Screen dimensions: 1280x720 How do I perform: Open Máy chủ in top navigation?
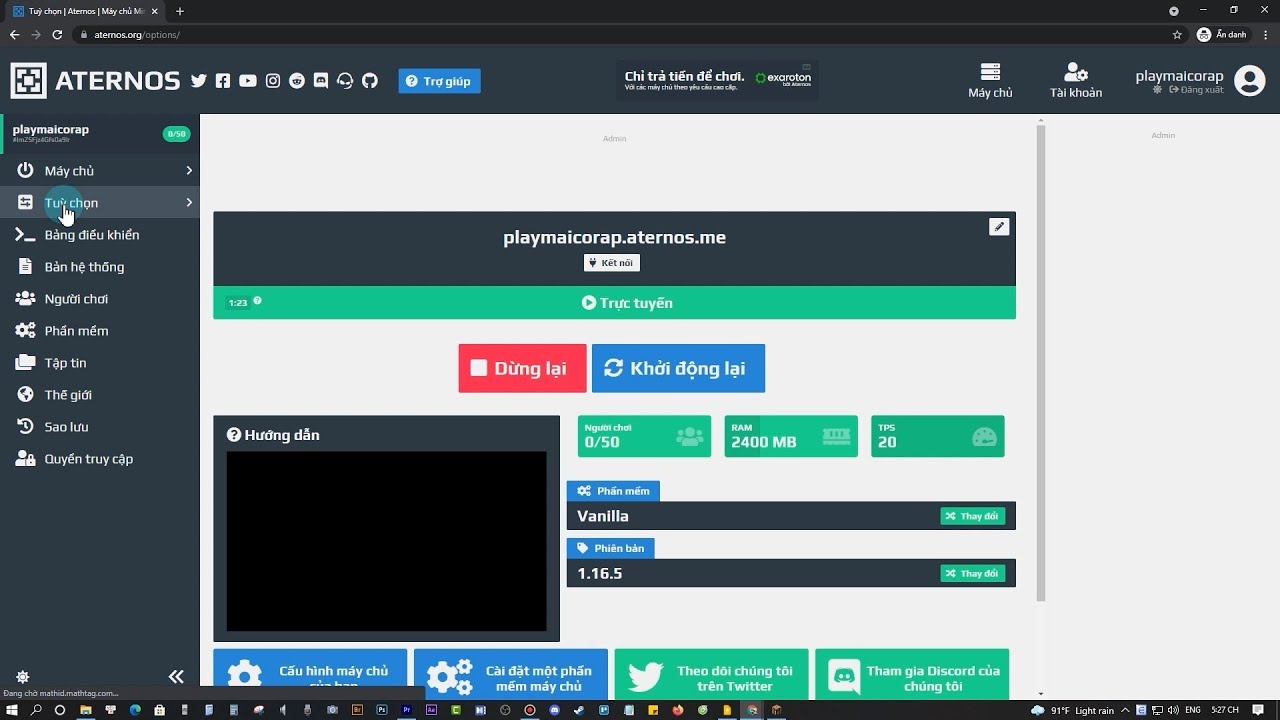pos(990,81)
